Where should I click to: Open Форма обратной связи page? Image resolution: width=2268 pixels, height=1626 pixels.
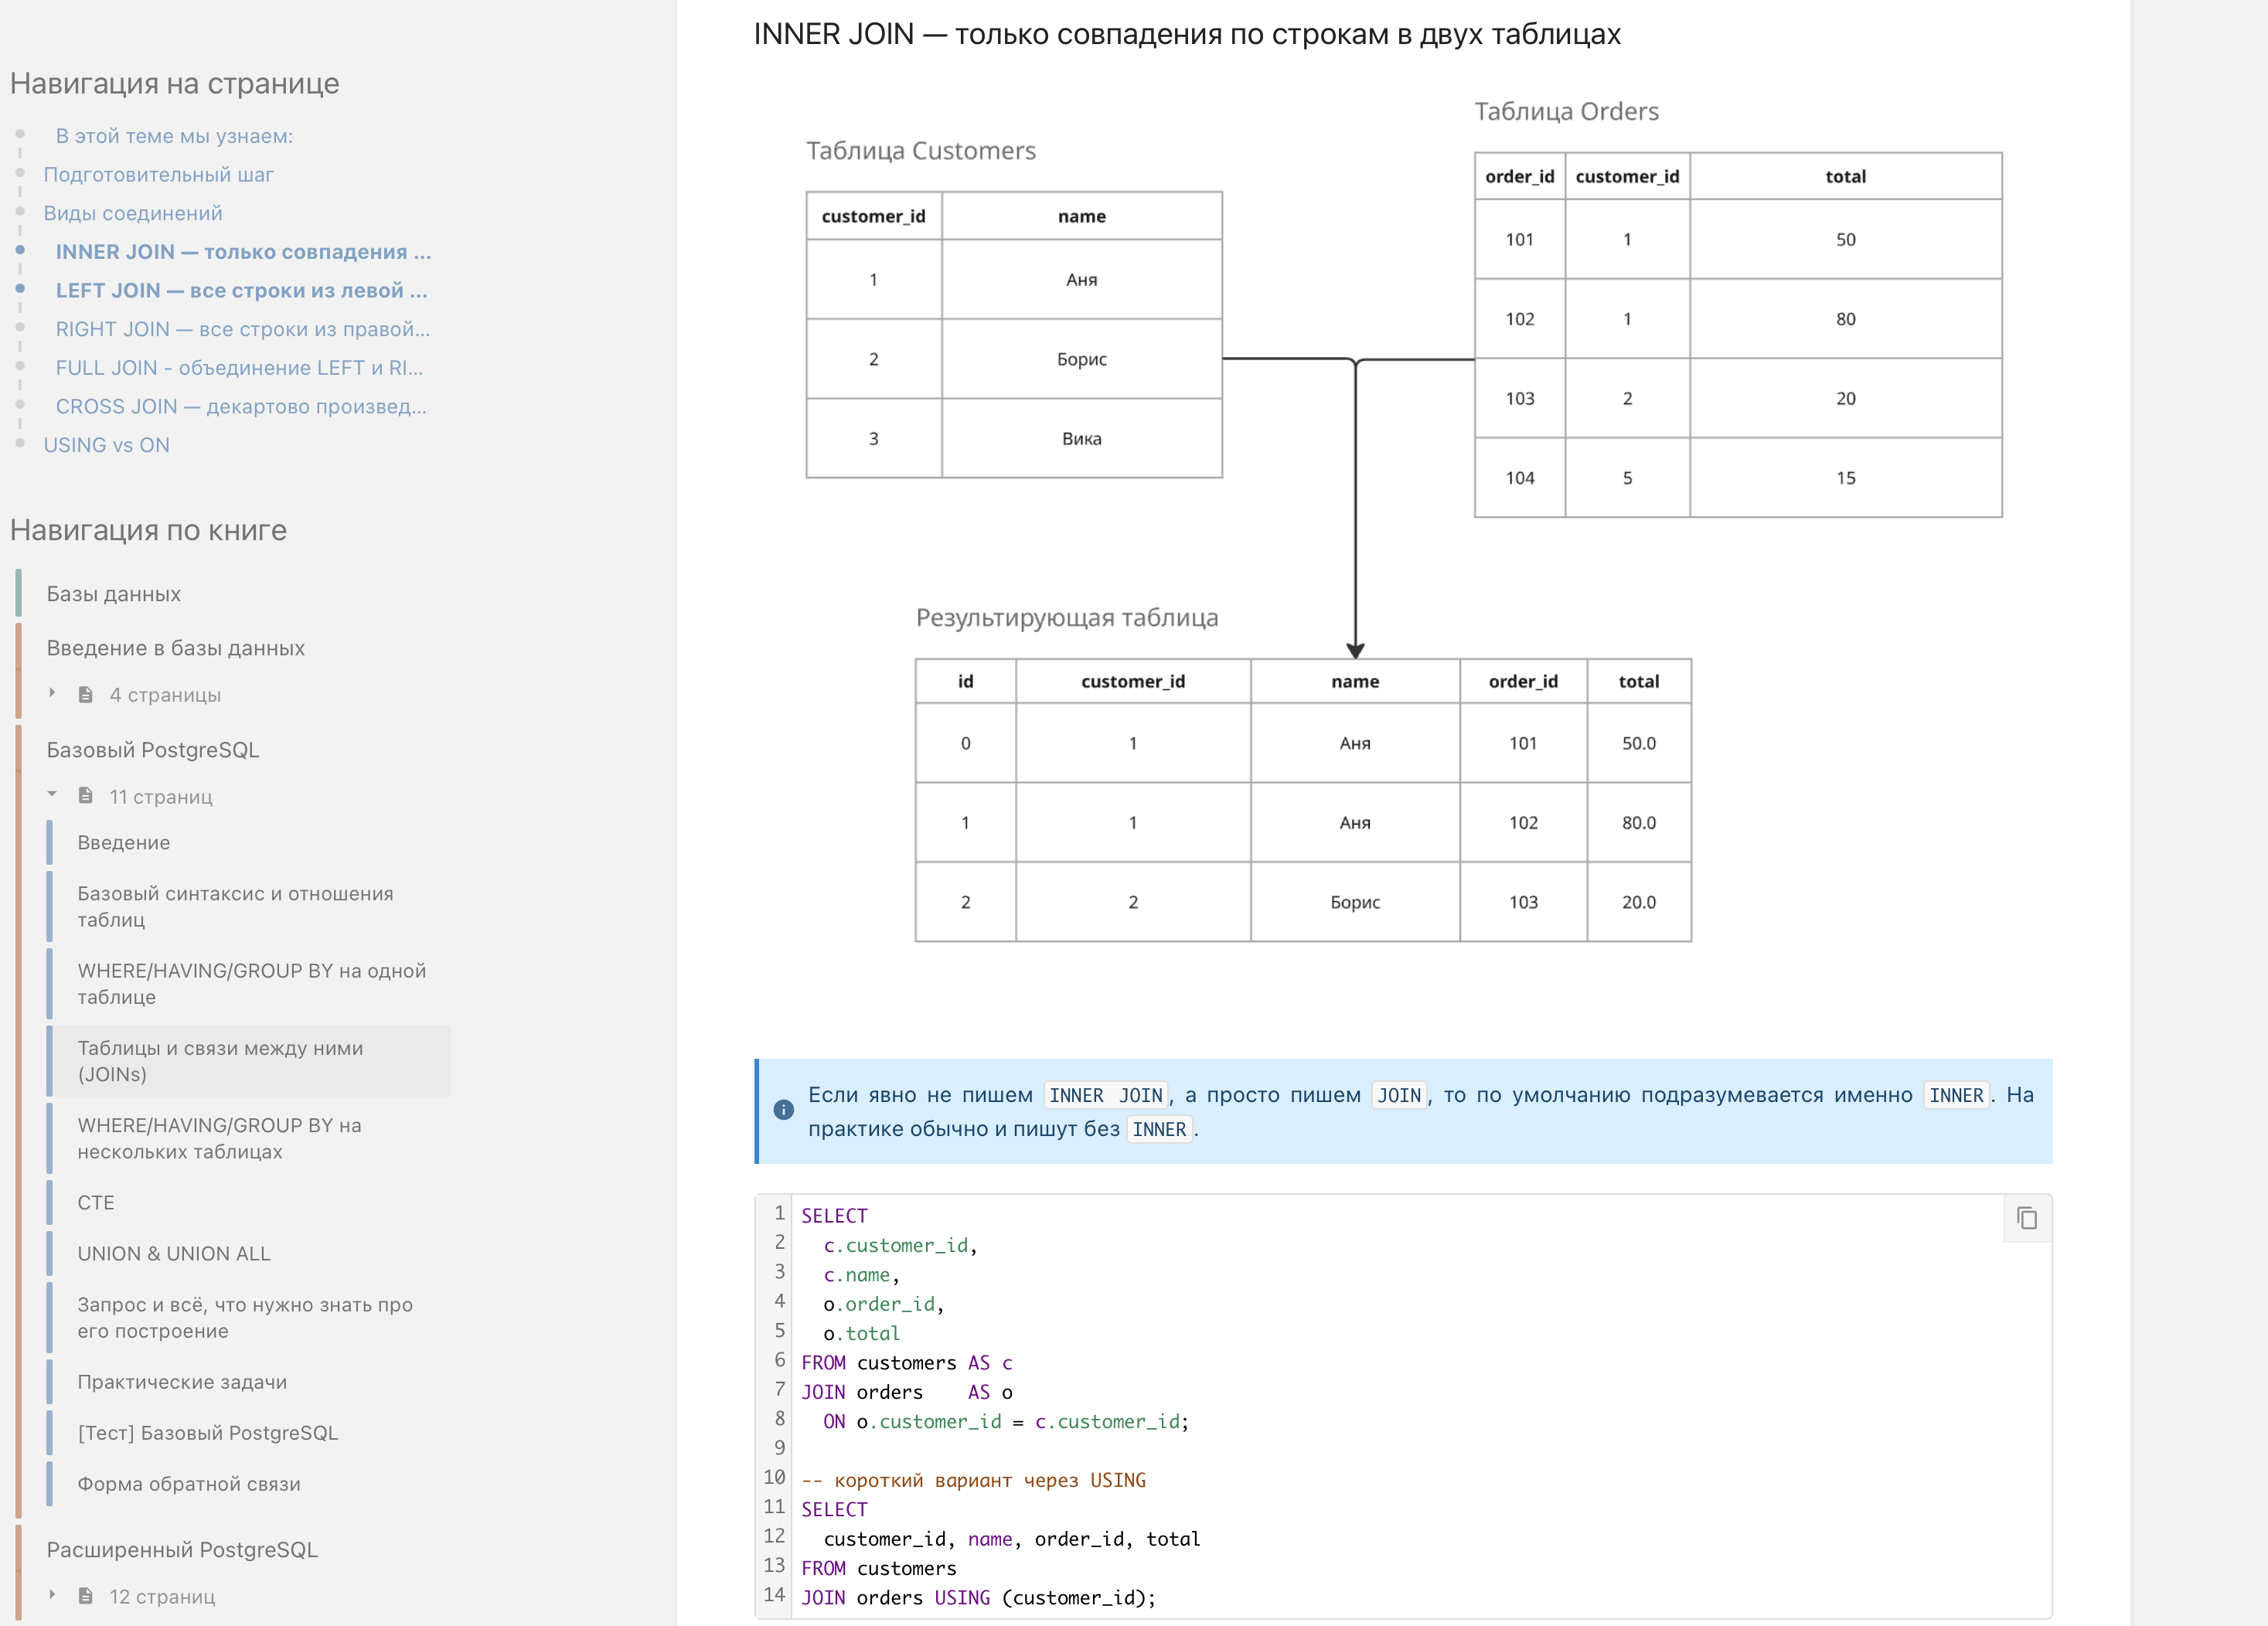point(189,1484)
